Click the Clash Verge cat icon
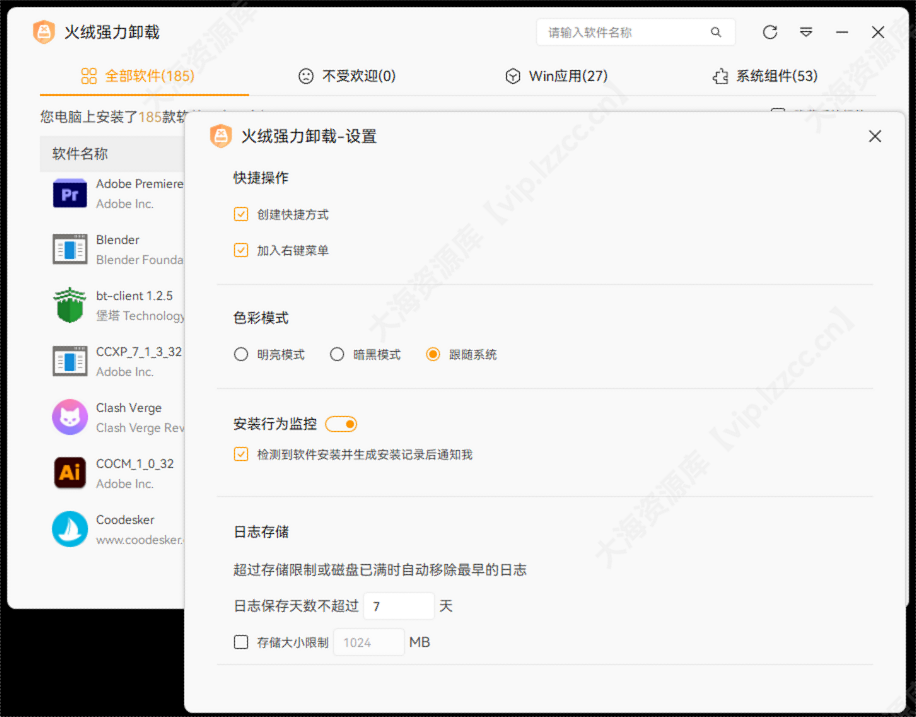This screenshot has width=916, height=717. [x=70, y=417]
